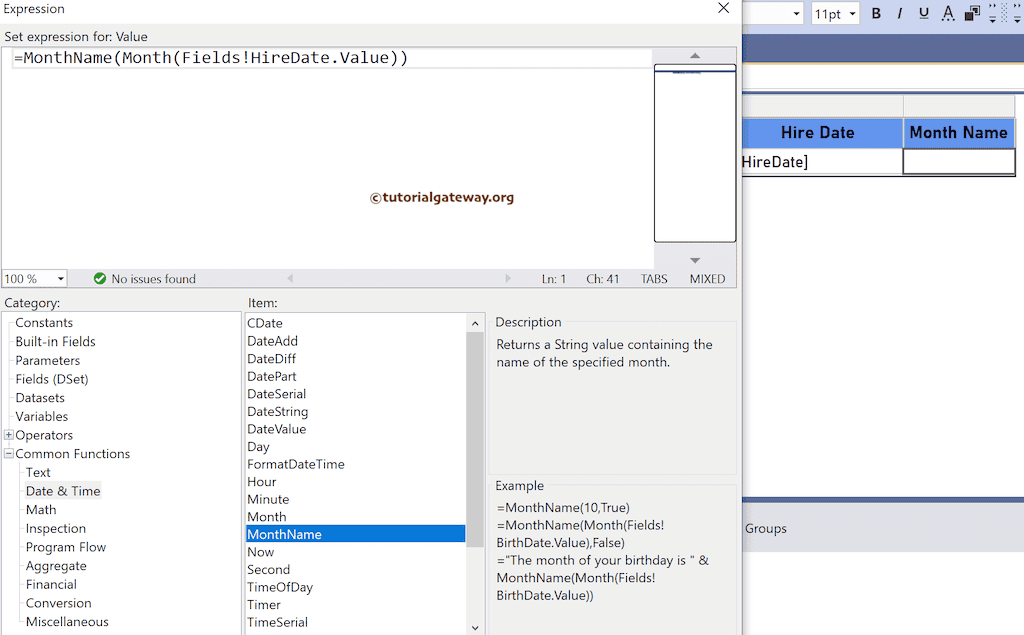
Task: Toggle italic formatting
Action: coord(900,13)
